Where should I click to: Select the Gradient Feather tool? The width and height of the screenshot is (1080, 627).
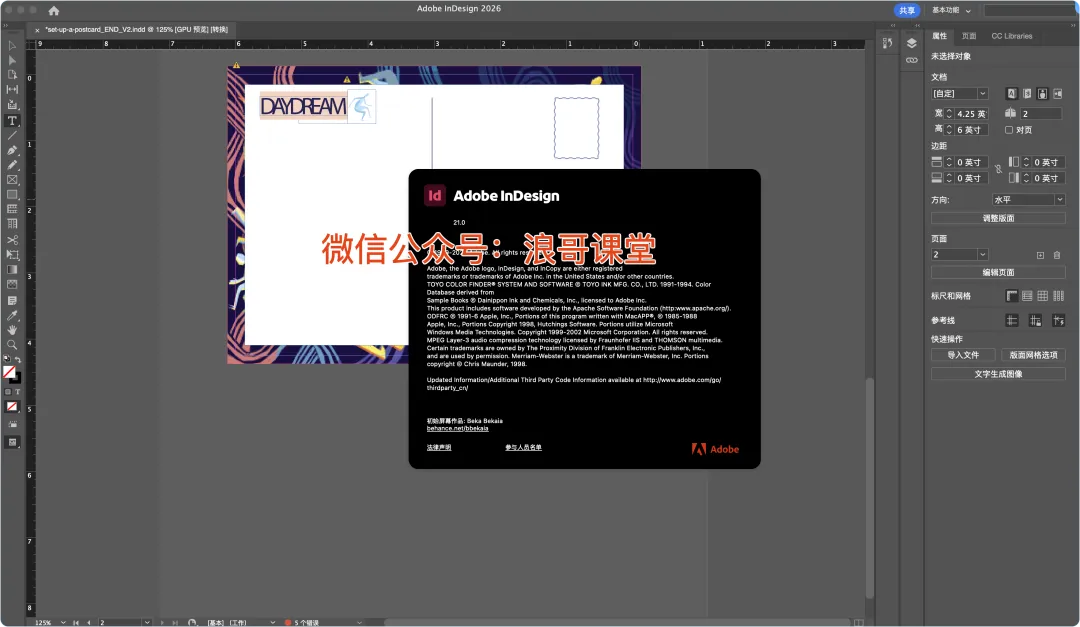[12, 285]
